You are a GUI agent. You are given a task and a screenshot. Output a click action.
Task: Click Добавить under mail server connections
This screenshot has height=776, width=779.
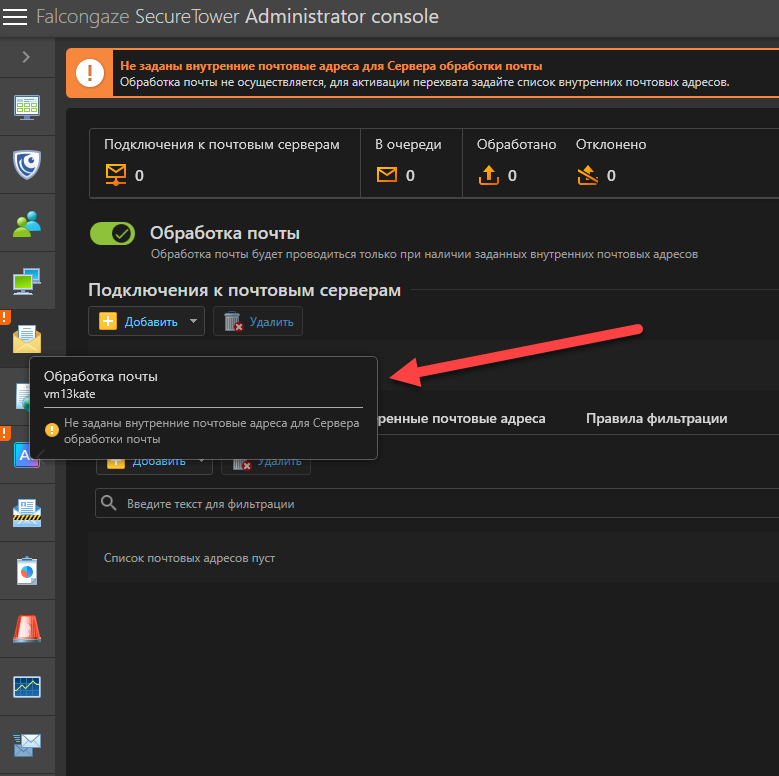(x=138, y=321)
